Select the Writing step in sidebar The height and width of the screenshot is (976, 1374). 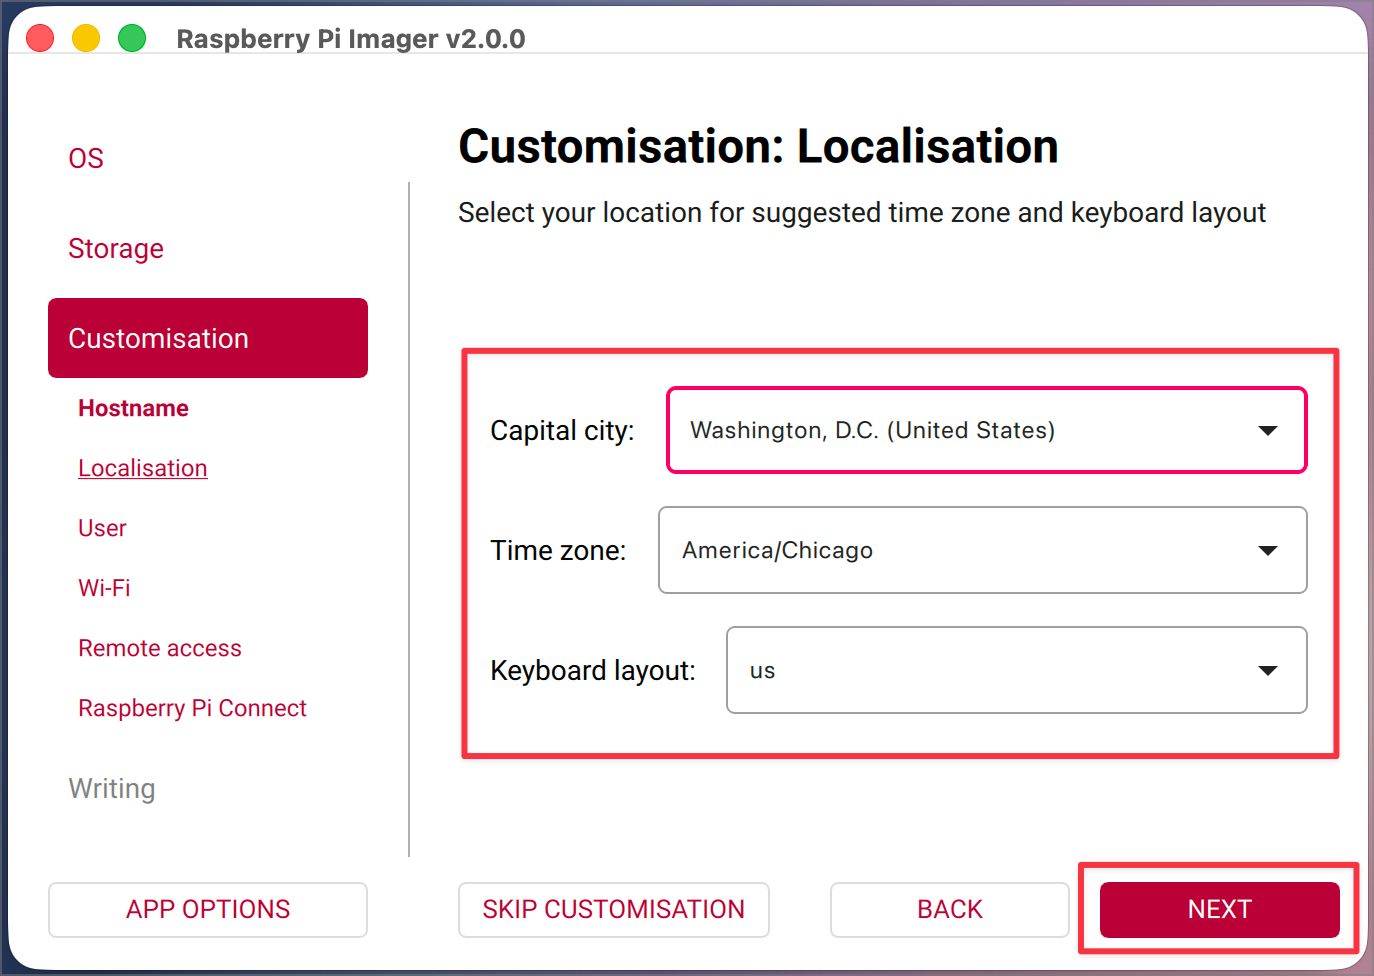click(112, 788)
